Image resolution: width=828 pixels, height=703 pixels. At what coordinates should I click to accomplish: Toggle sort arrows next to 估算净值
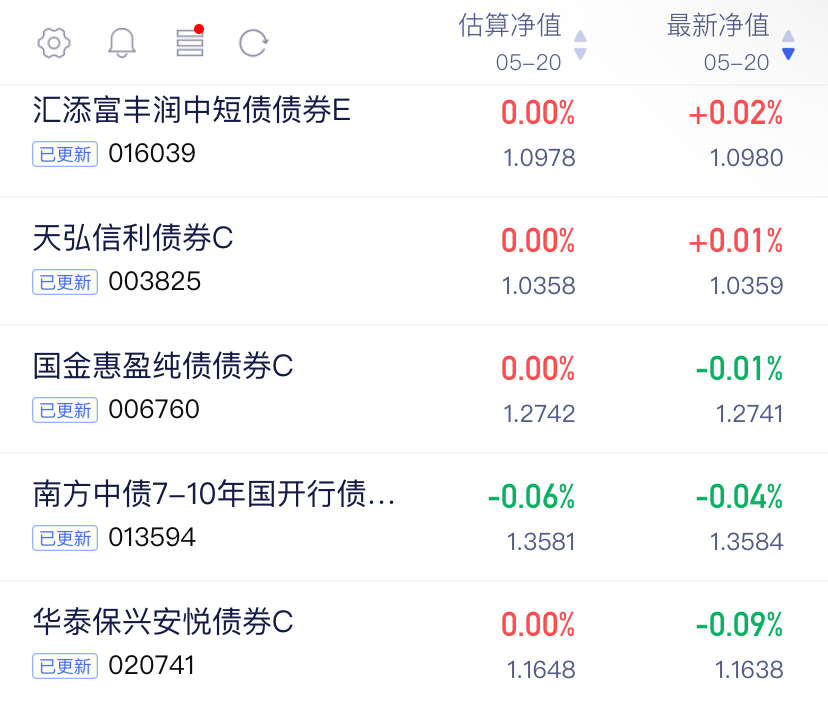point(580,45)
